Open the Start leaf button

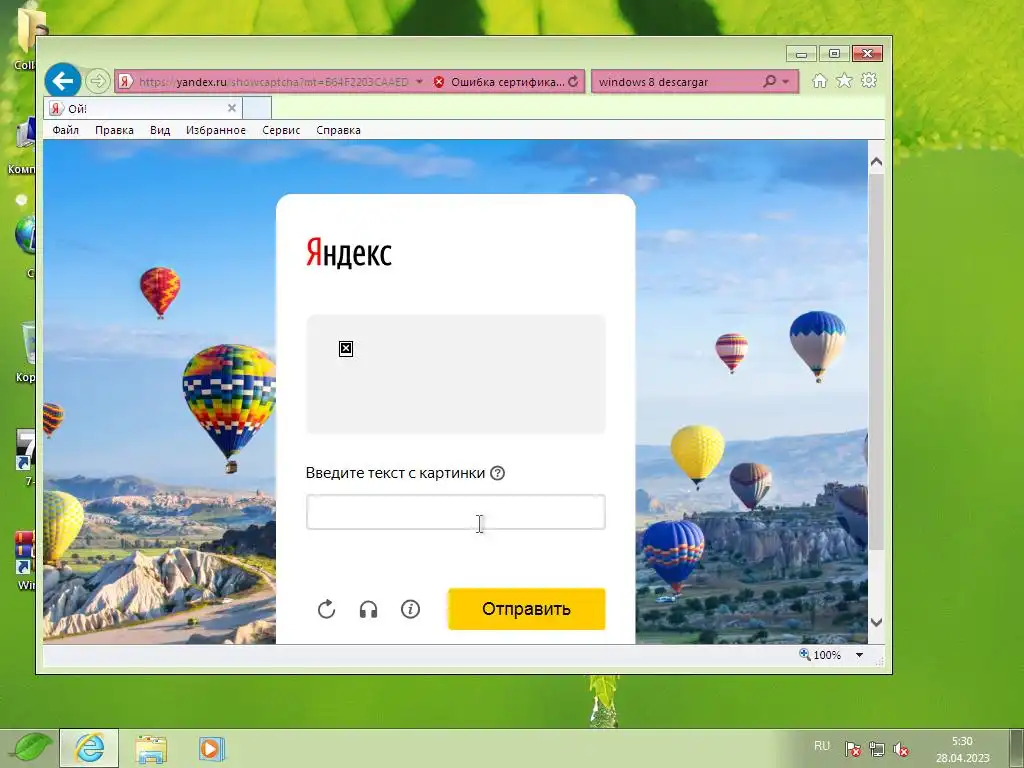point(31,748)
